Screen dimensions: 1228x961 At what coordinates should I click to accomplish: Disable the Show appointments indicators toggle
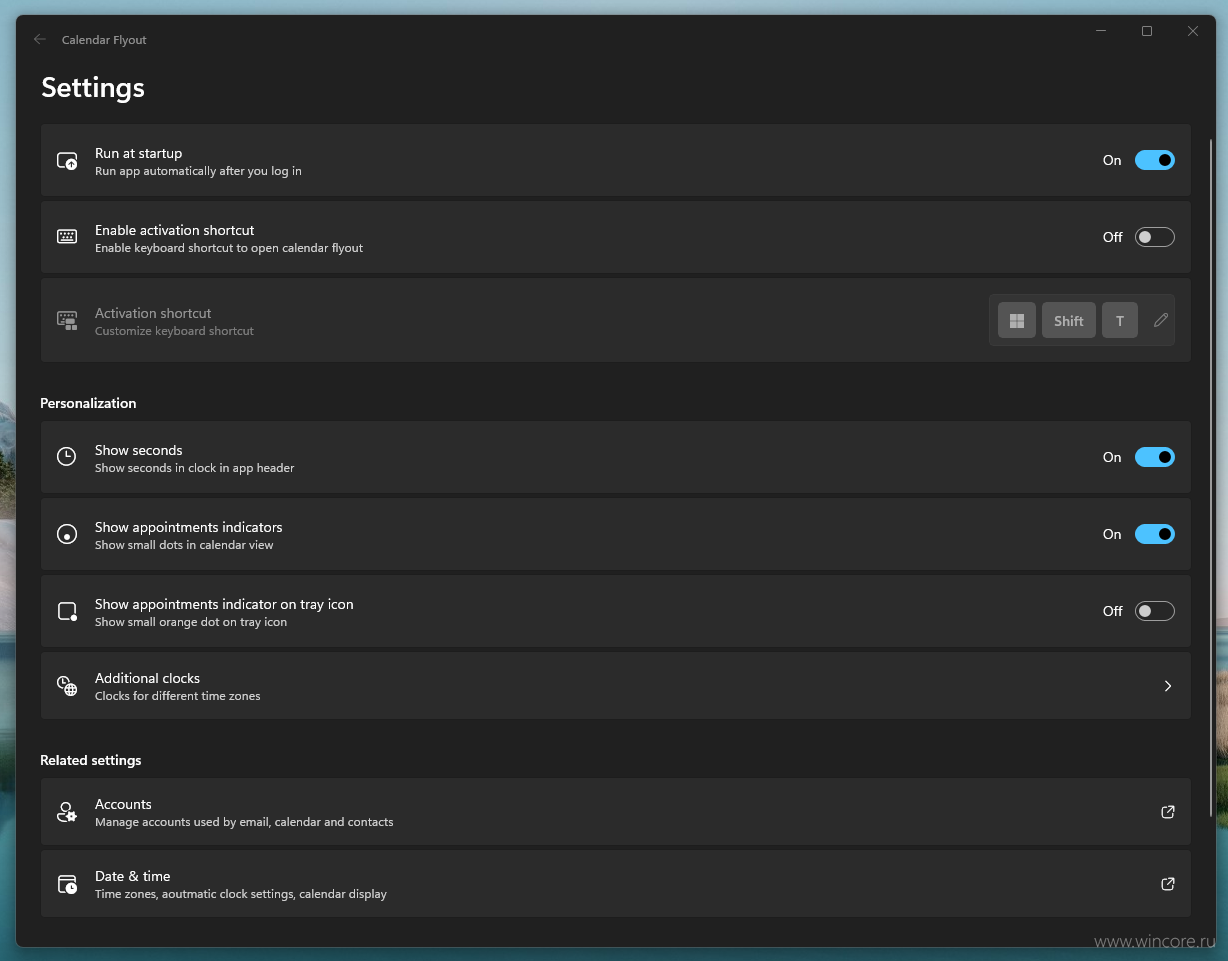click(x=1154, y=534)
